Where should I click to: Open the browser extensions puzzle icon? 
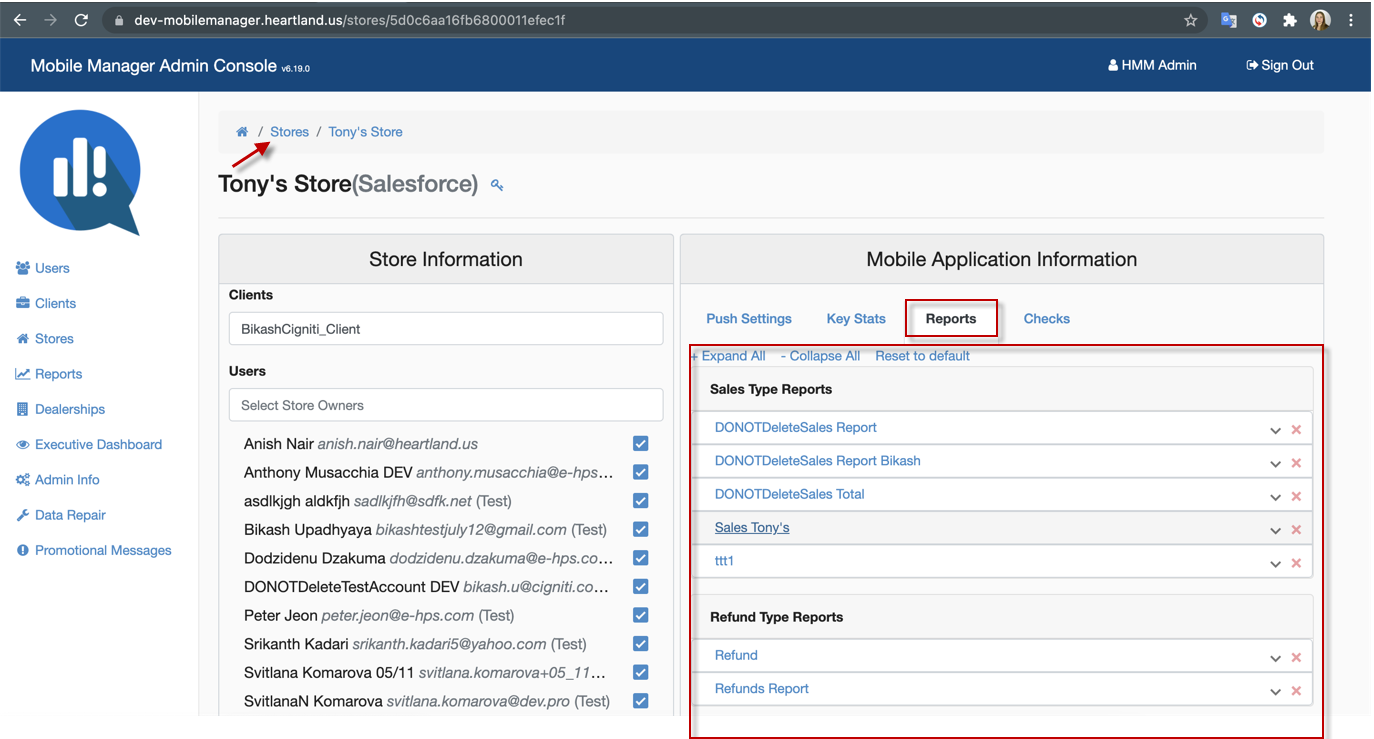coord(1289,20)
